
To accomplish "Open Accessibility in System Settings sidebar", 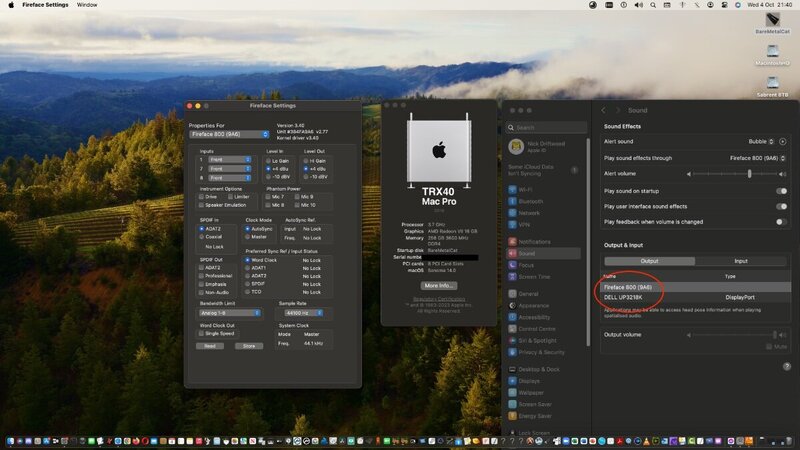I will coord(529,317).
